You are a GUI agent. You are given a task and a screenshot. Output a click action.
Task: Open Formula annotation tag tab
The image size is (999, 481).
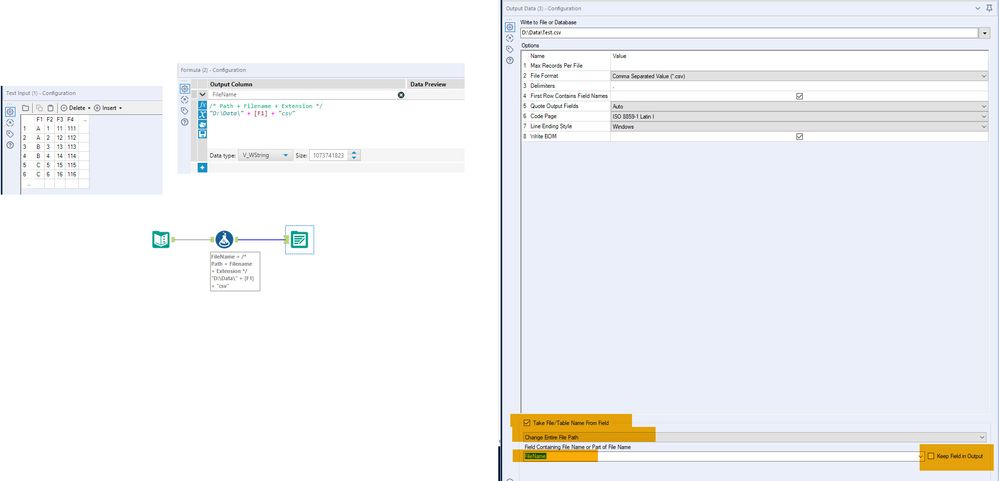(185, 110)
